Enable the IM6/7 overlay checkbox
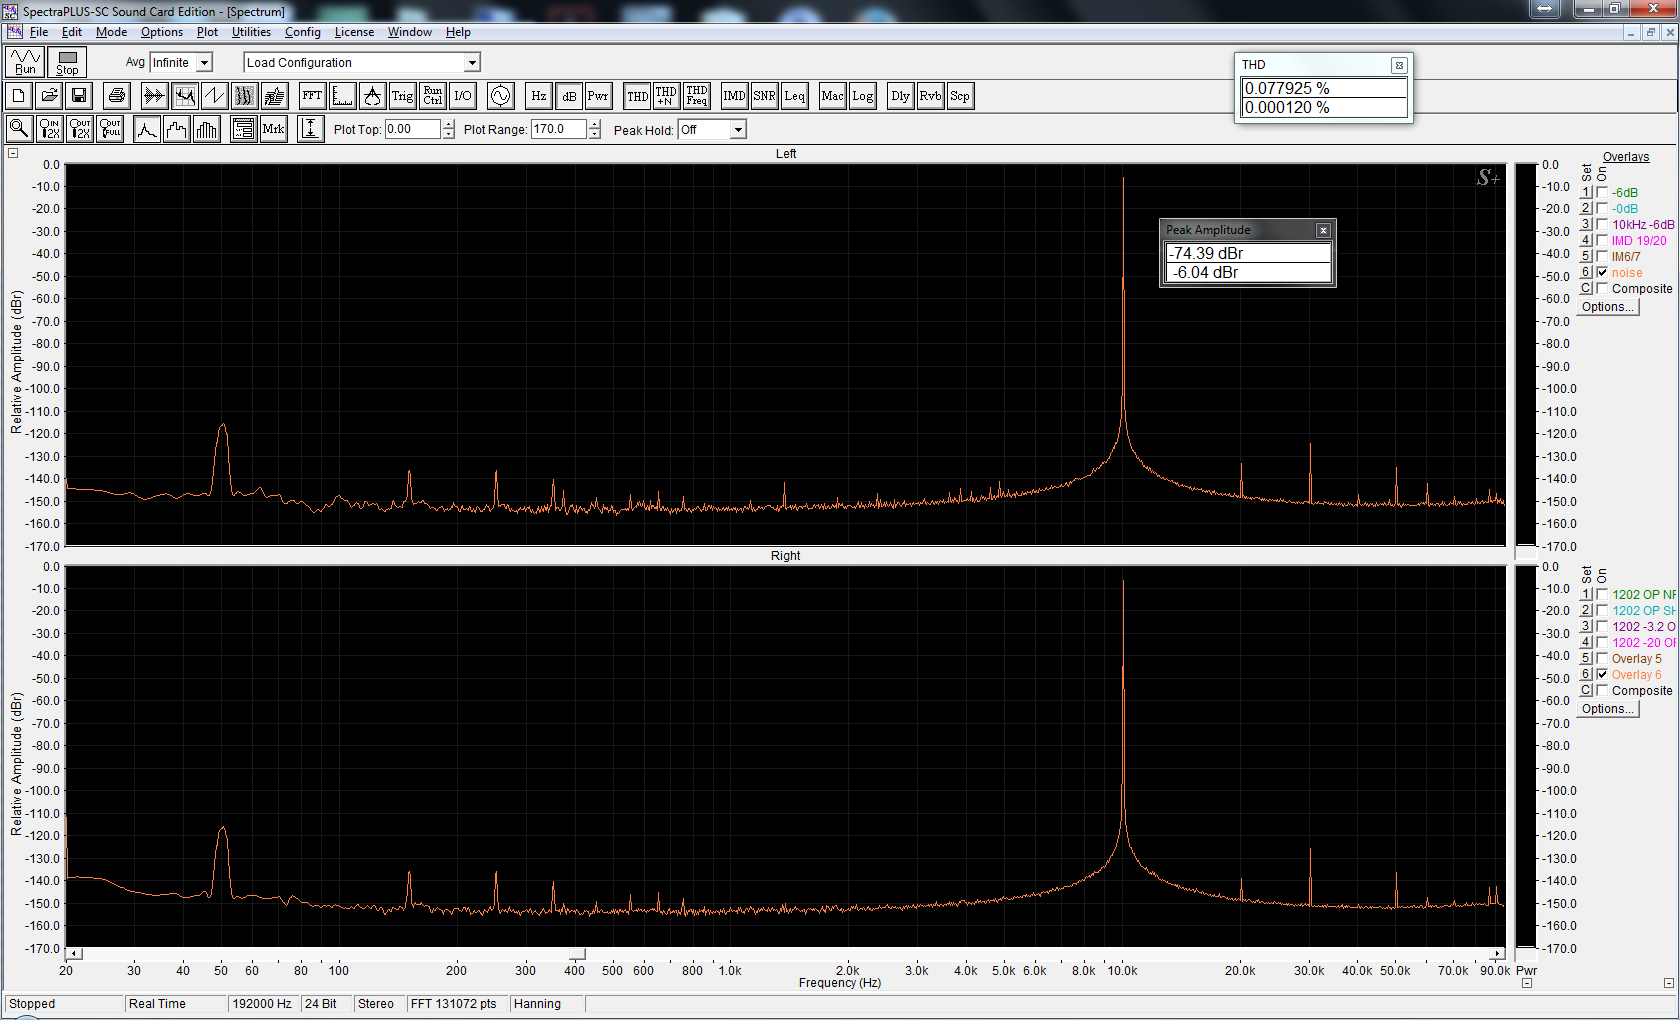Viewport: 1680px width, 1020px height. coord(1602,257)
